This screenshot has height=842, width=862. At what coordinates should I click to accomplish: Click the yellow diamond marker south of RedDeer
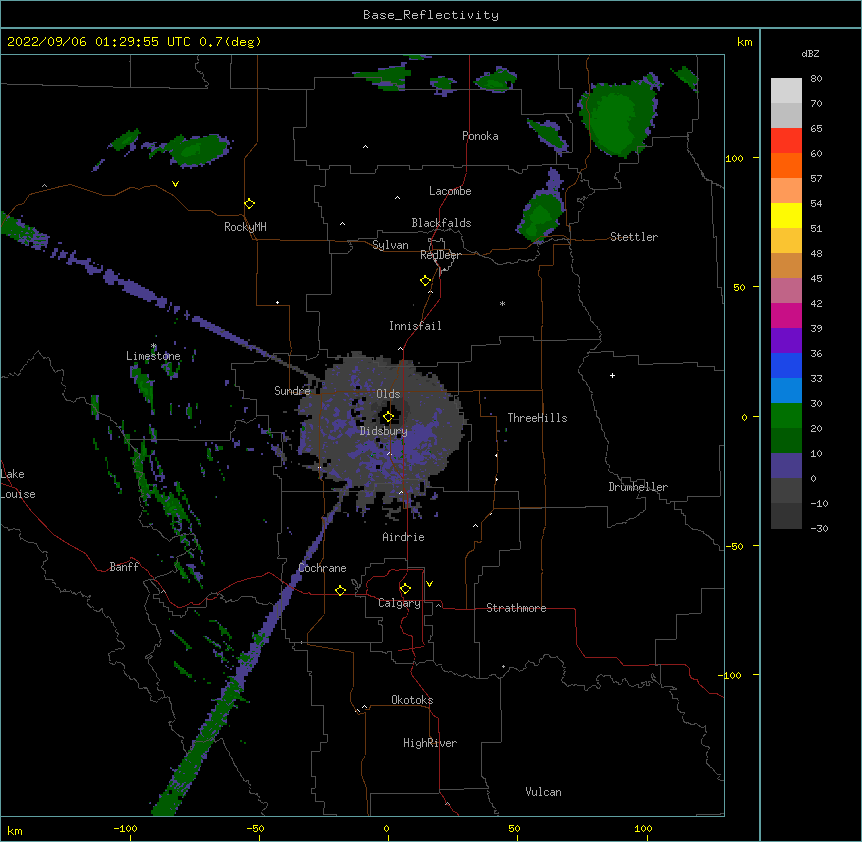(426, 281)
